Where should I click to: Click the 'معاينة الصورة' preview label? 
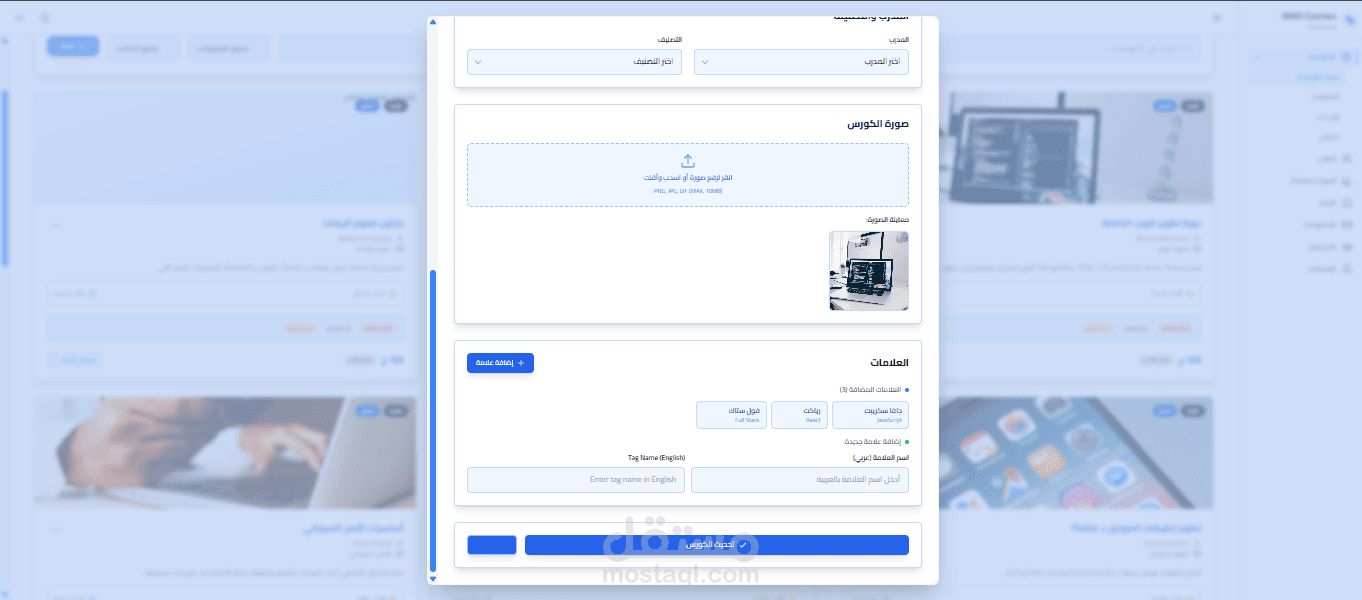(887, 219)
